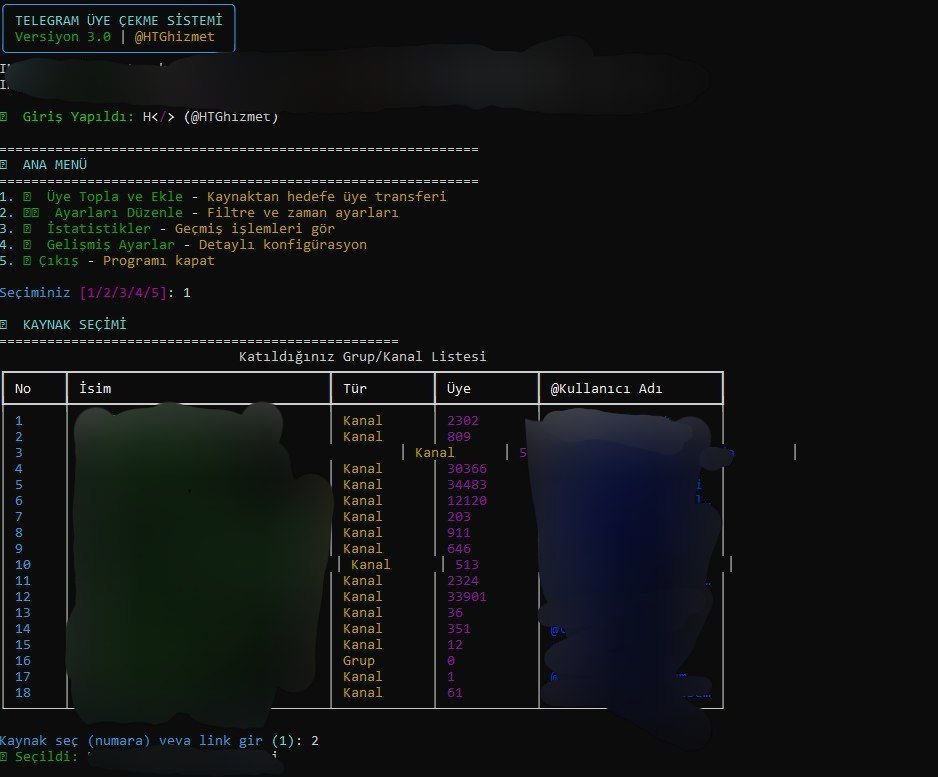Click row number "10" in the No column
This screenshot has height=777, width=938.
tap(23, 565)
